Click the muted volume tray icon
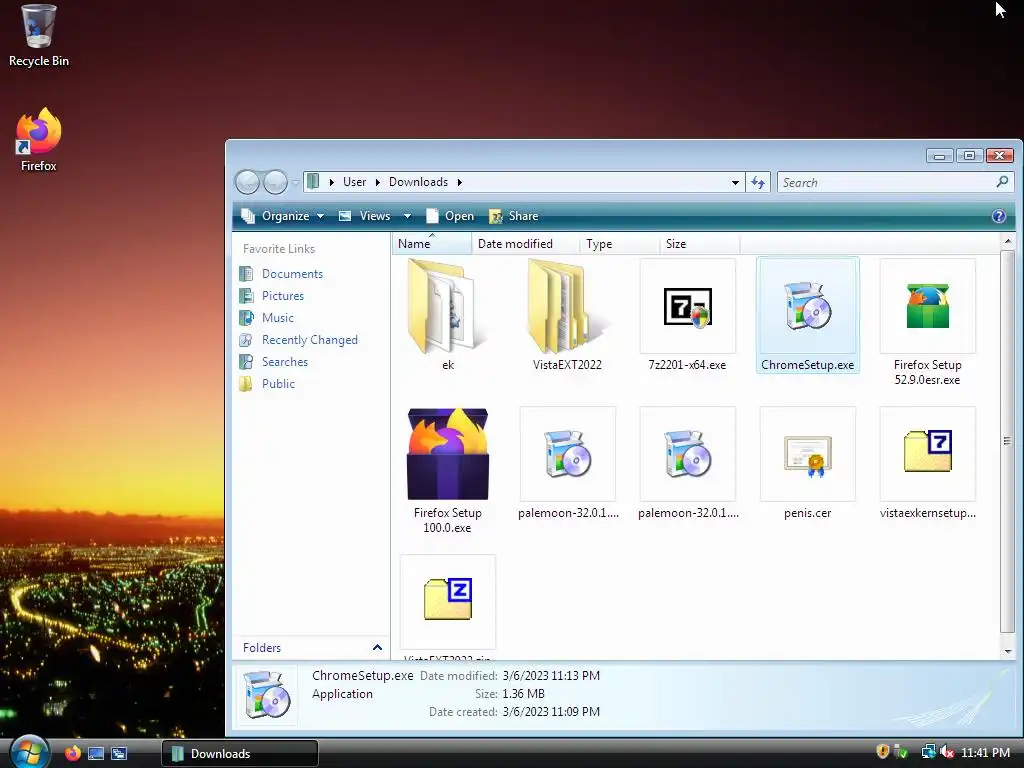Screen dimensions: 1024x768 pos(947,752)
